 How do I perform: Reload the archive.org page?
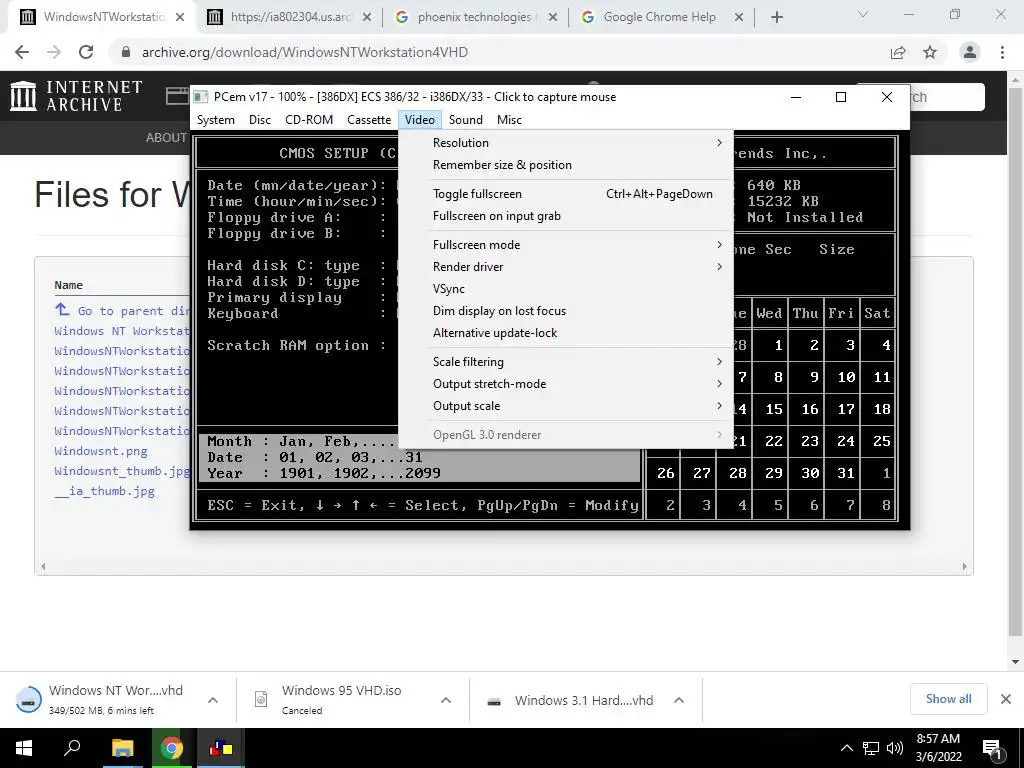(x=86, y=52)
